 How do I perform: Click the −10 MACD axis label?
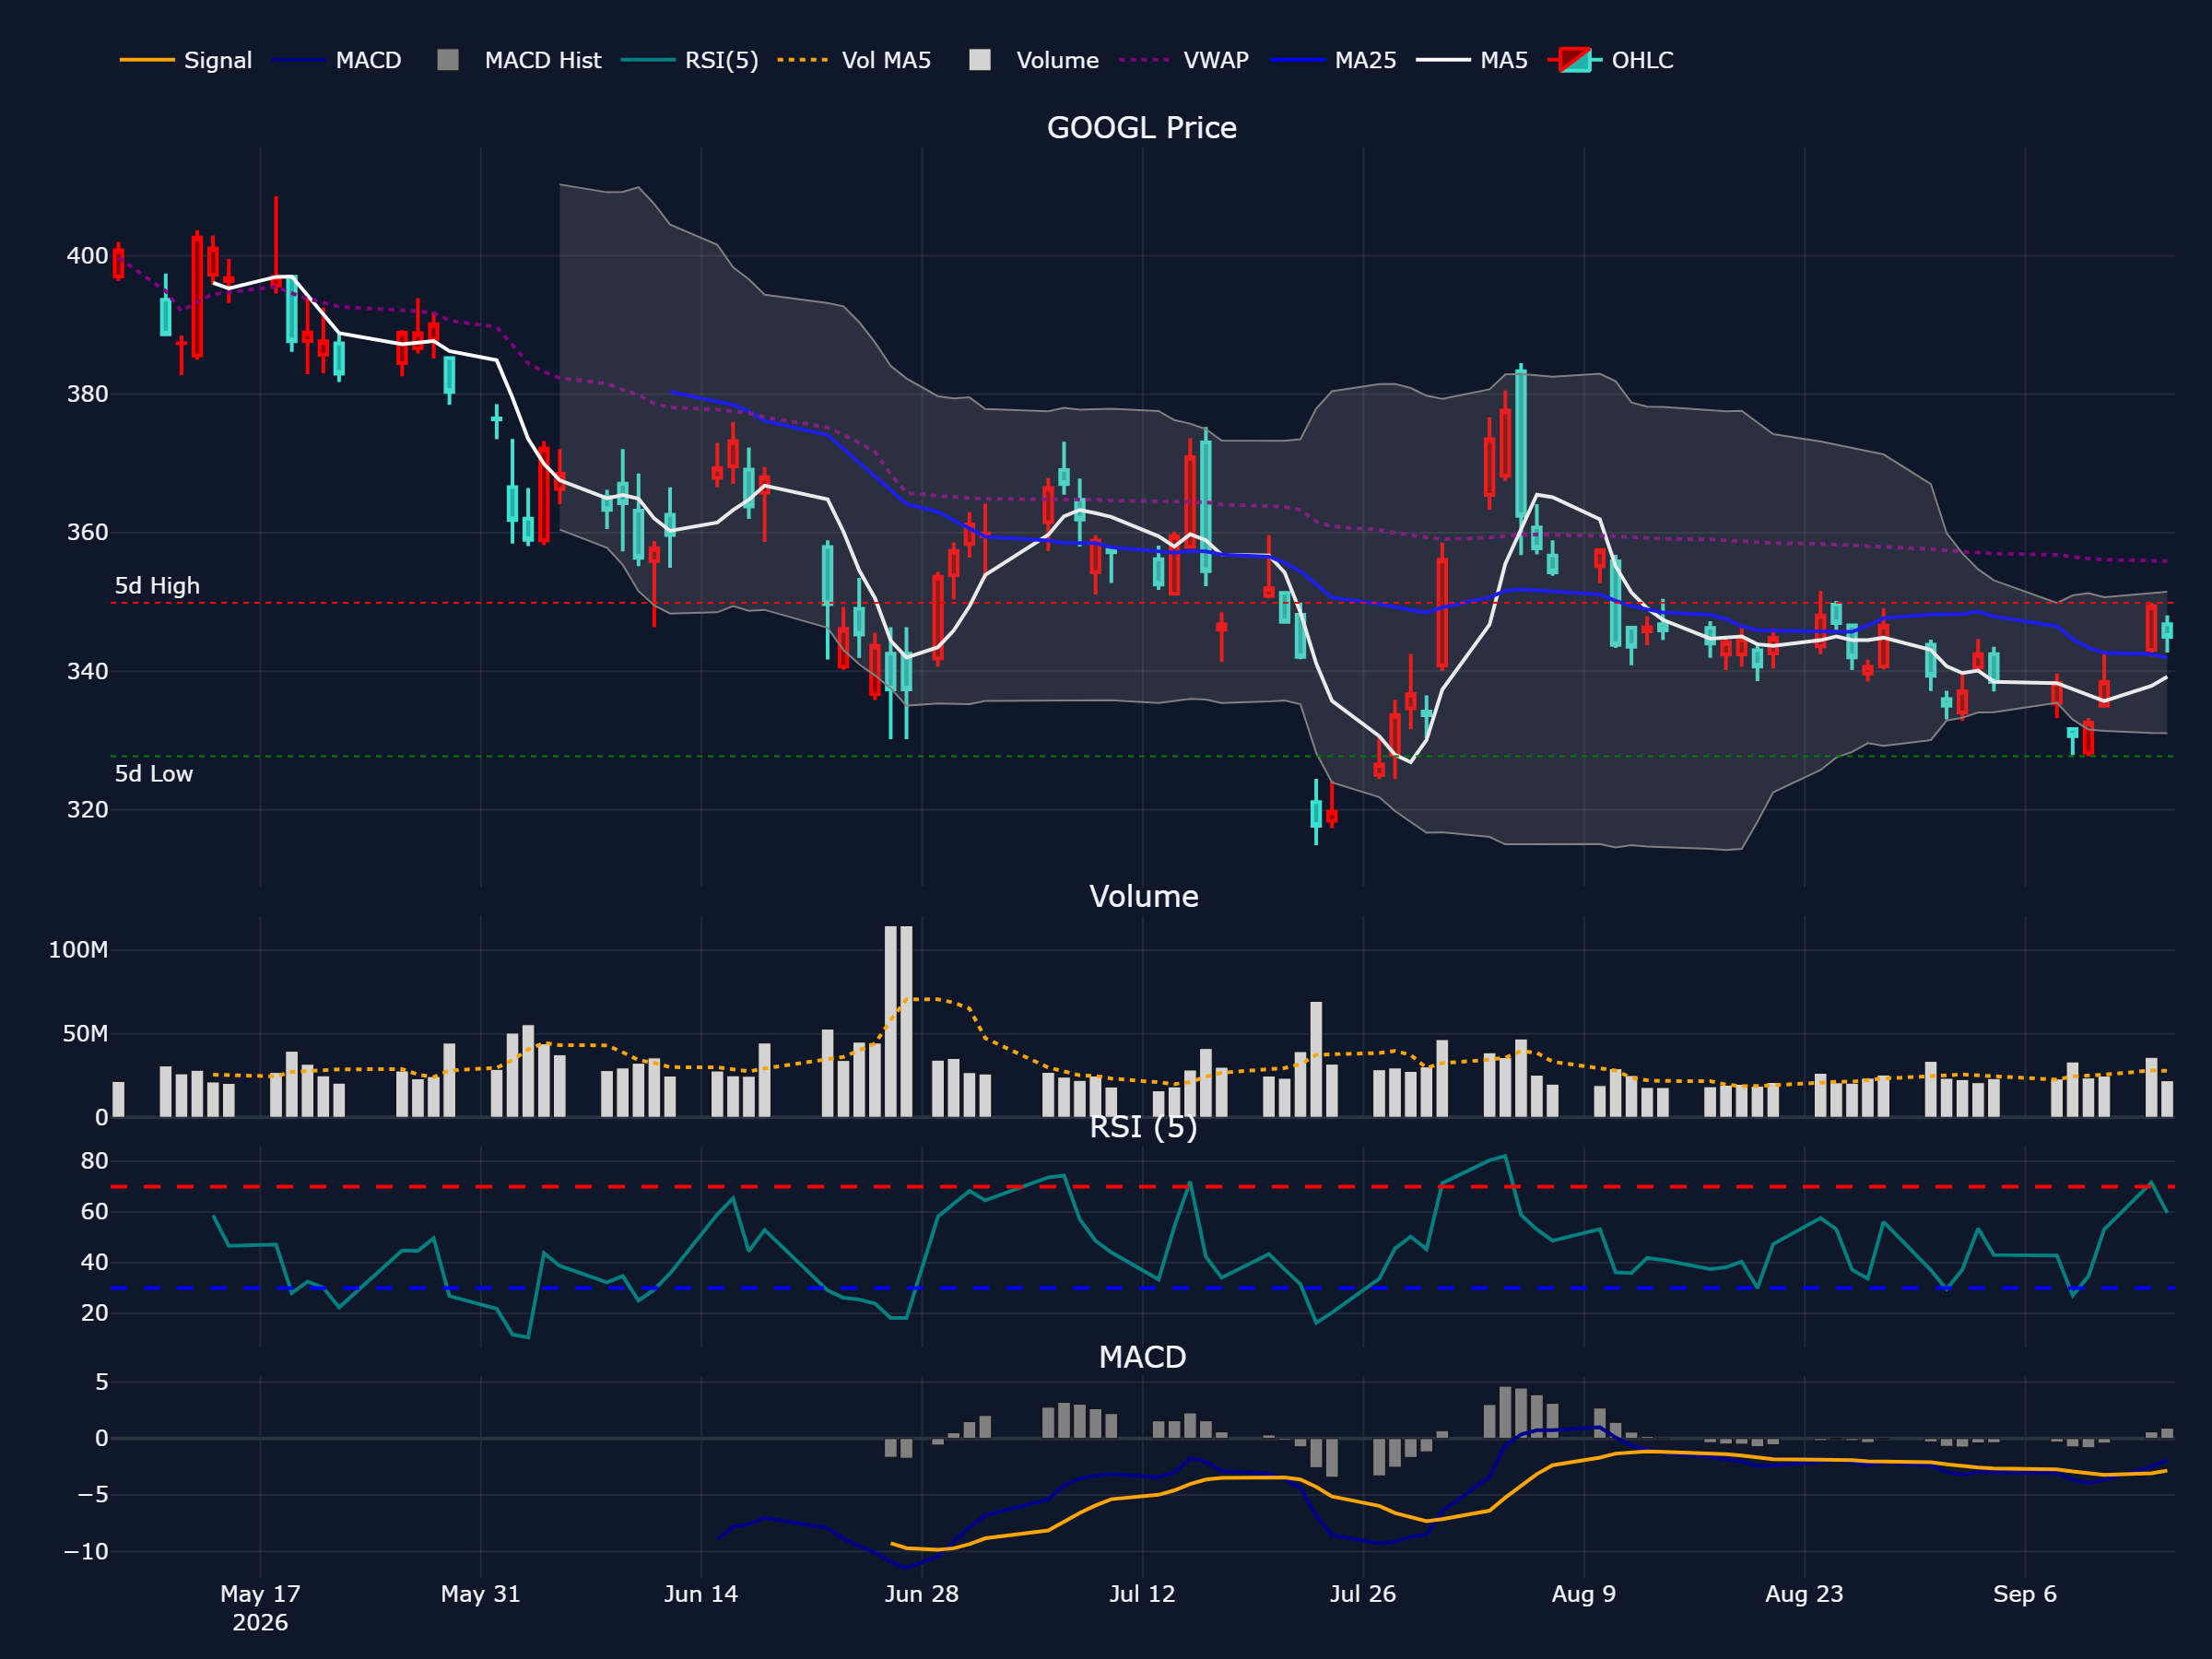[86, 1552]
